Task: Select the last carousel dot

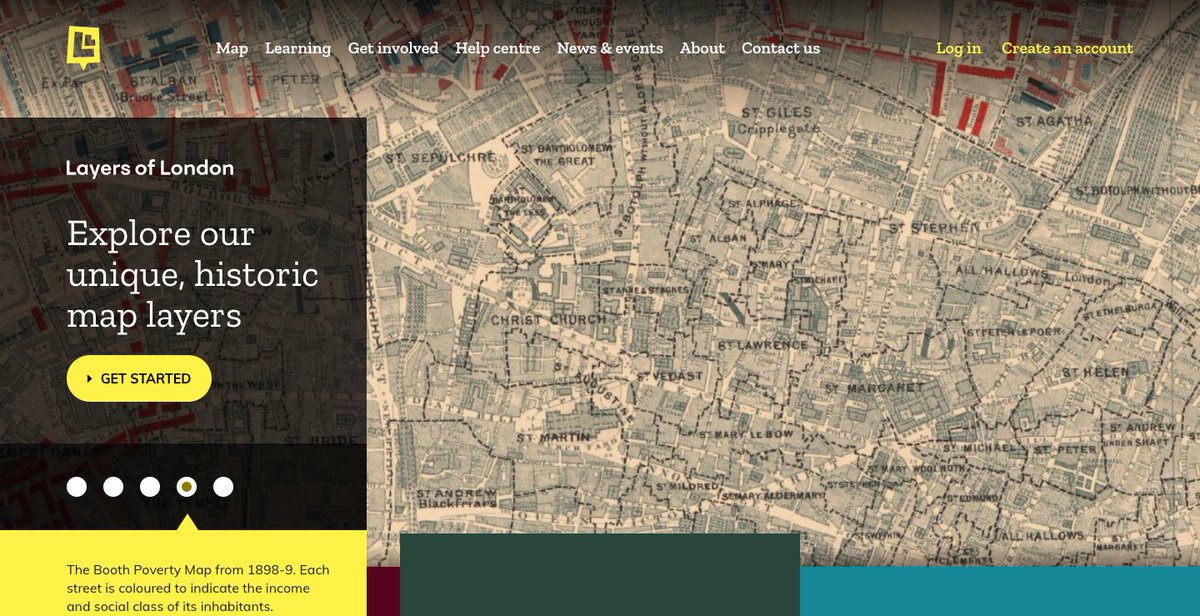Action: click(222, 486)
